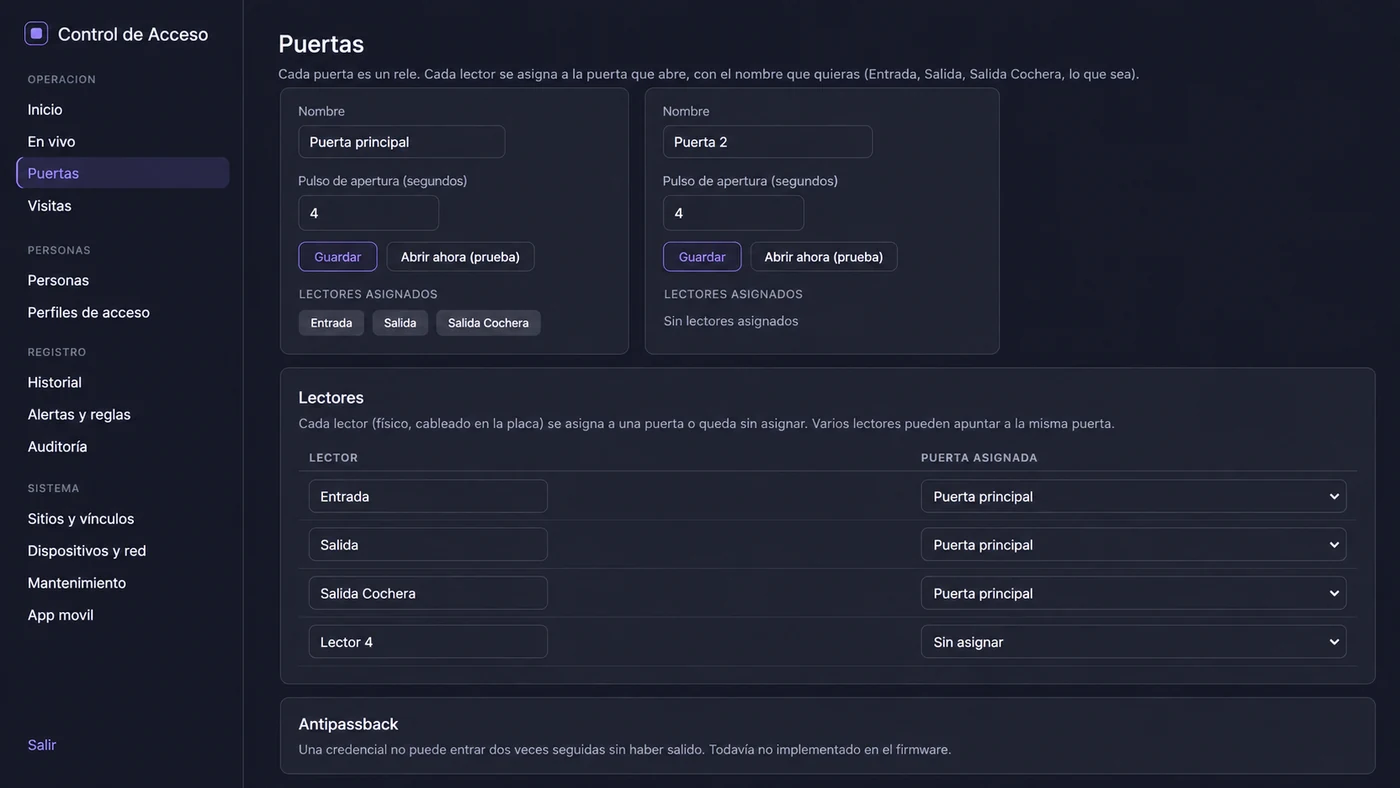1400x788 pixels.
Task: Focus the pulse seconds field for Puerta 2
Action: point(733,213)
